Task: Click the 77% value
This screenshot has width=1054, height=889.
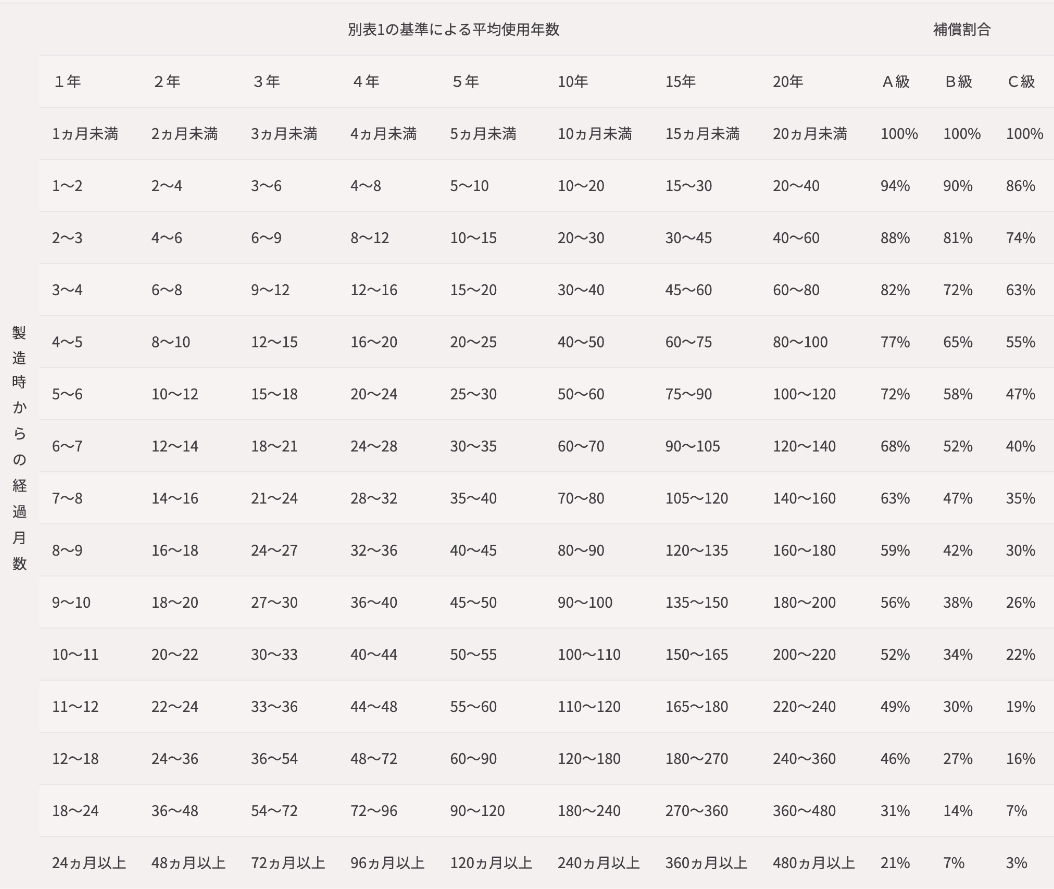Action: coord(895,342)
